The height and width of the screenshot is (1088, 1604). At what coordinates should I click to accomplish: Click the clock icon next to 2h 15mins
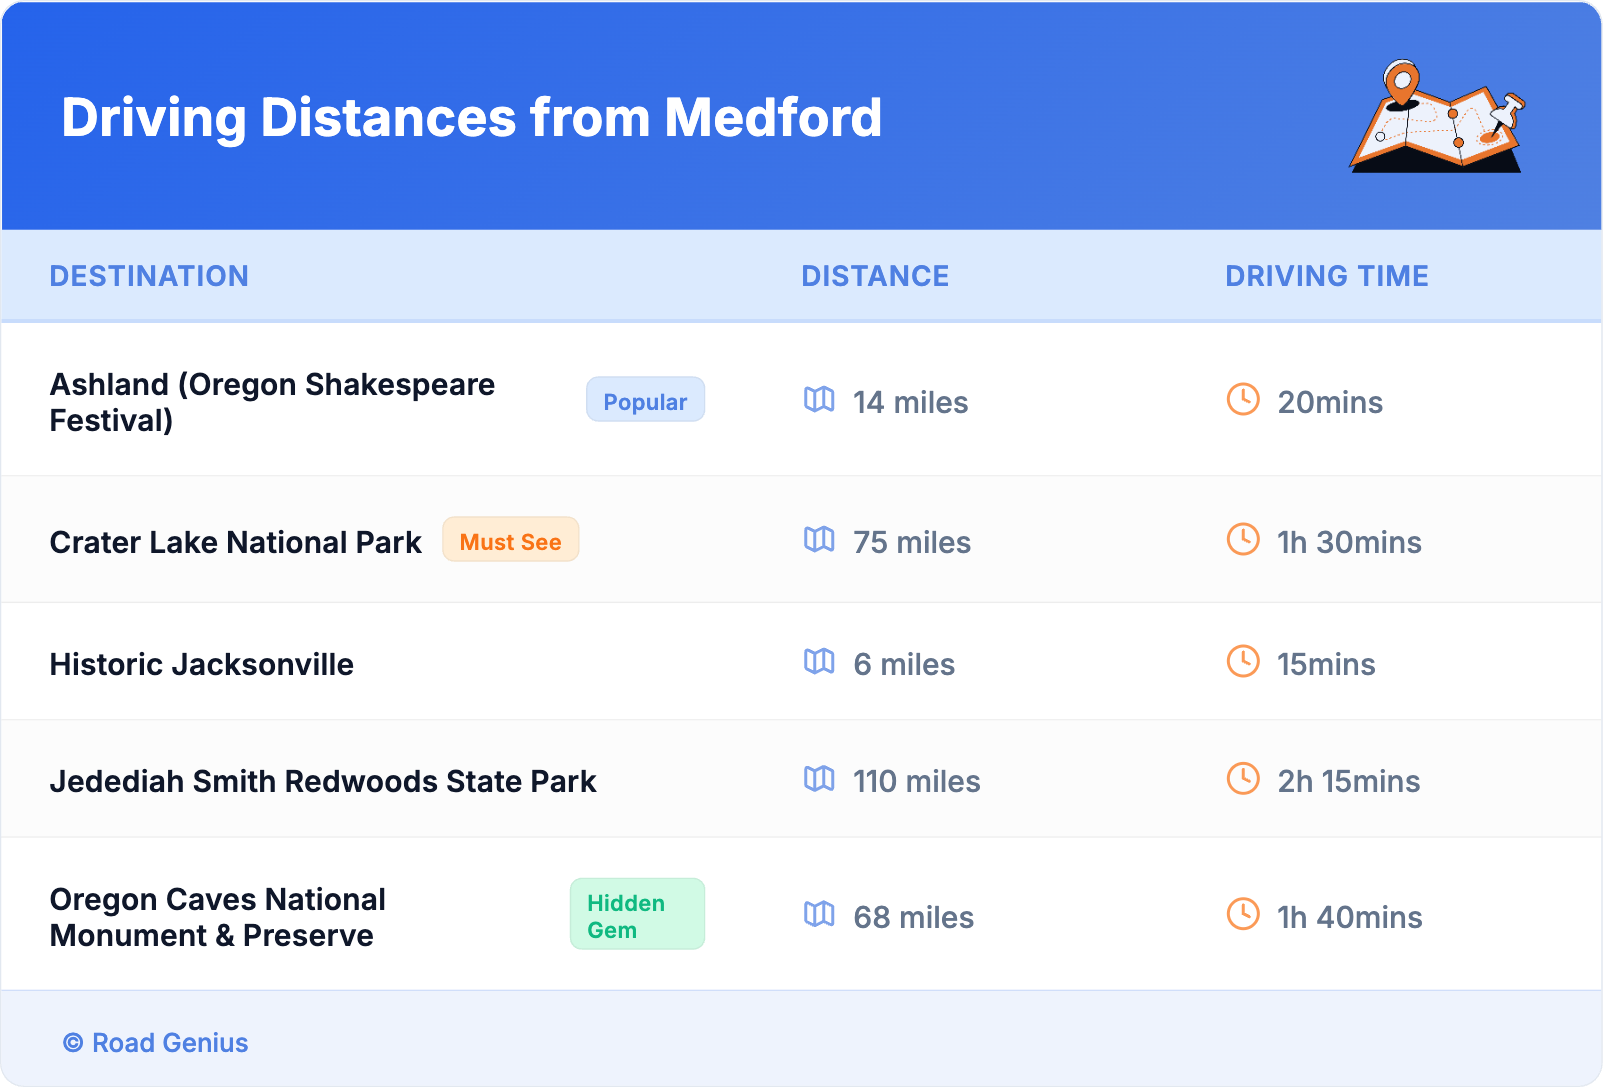point(1243,779)
